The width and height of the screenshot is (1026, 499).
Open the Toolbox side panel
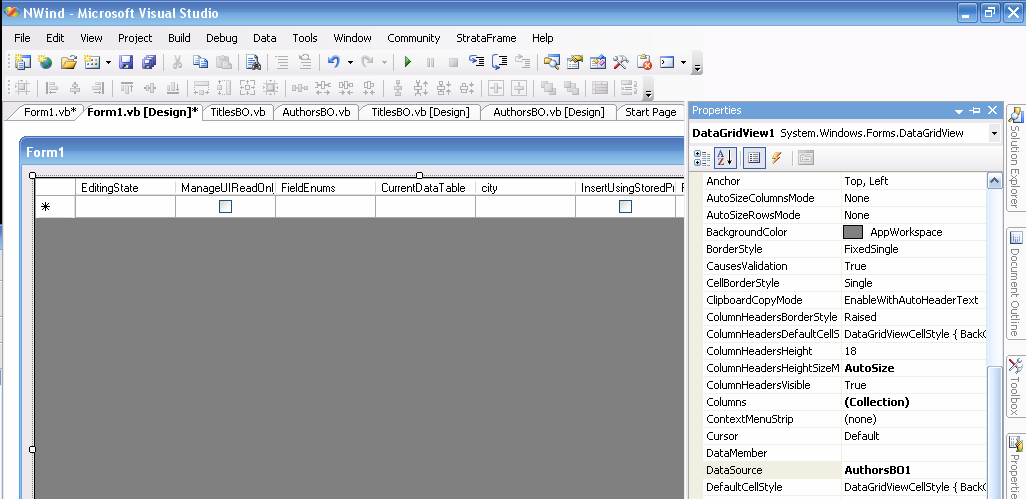click(1015, 386)
